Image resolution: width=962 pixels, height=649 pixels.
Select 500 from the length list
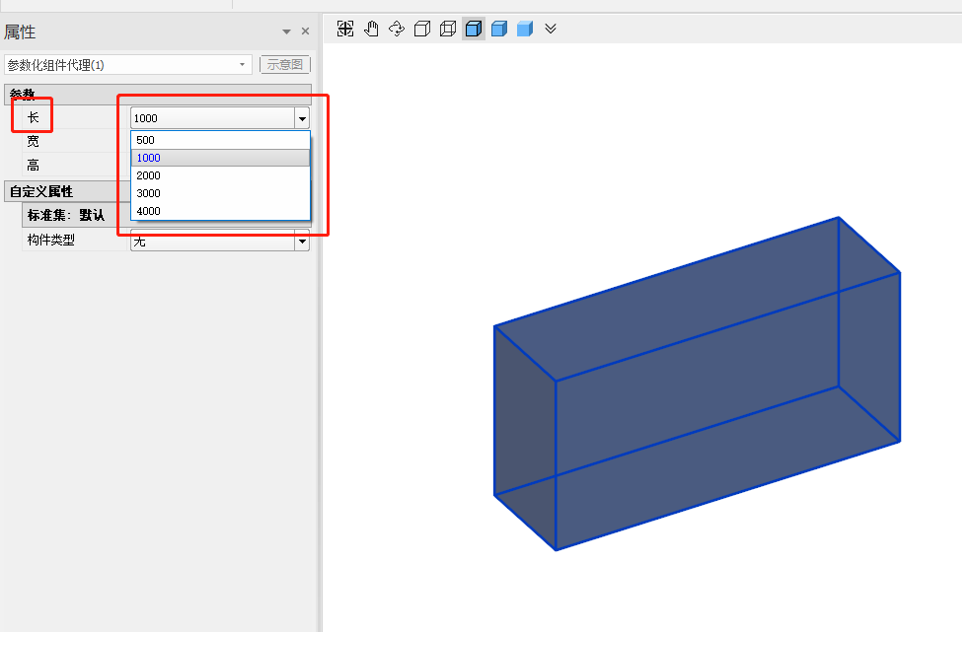point(146,140)
